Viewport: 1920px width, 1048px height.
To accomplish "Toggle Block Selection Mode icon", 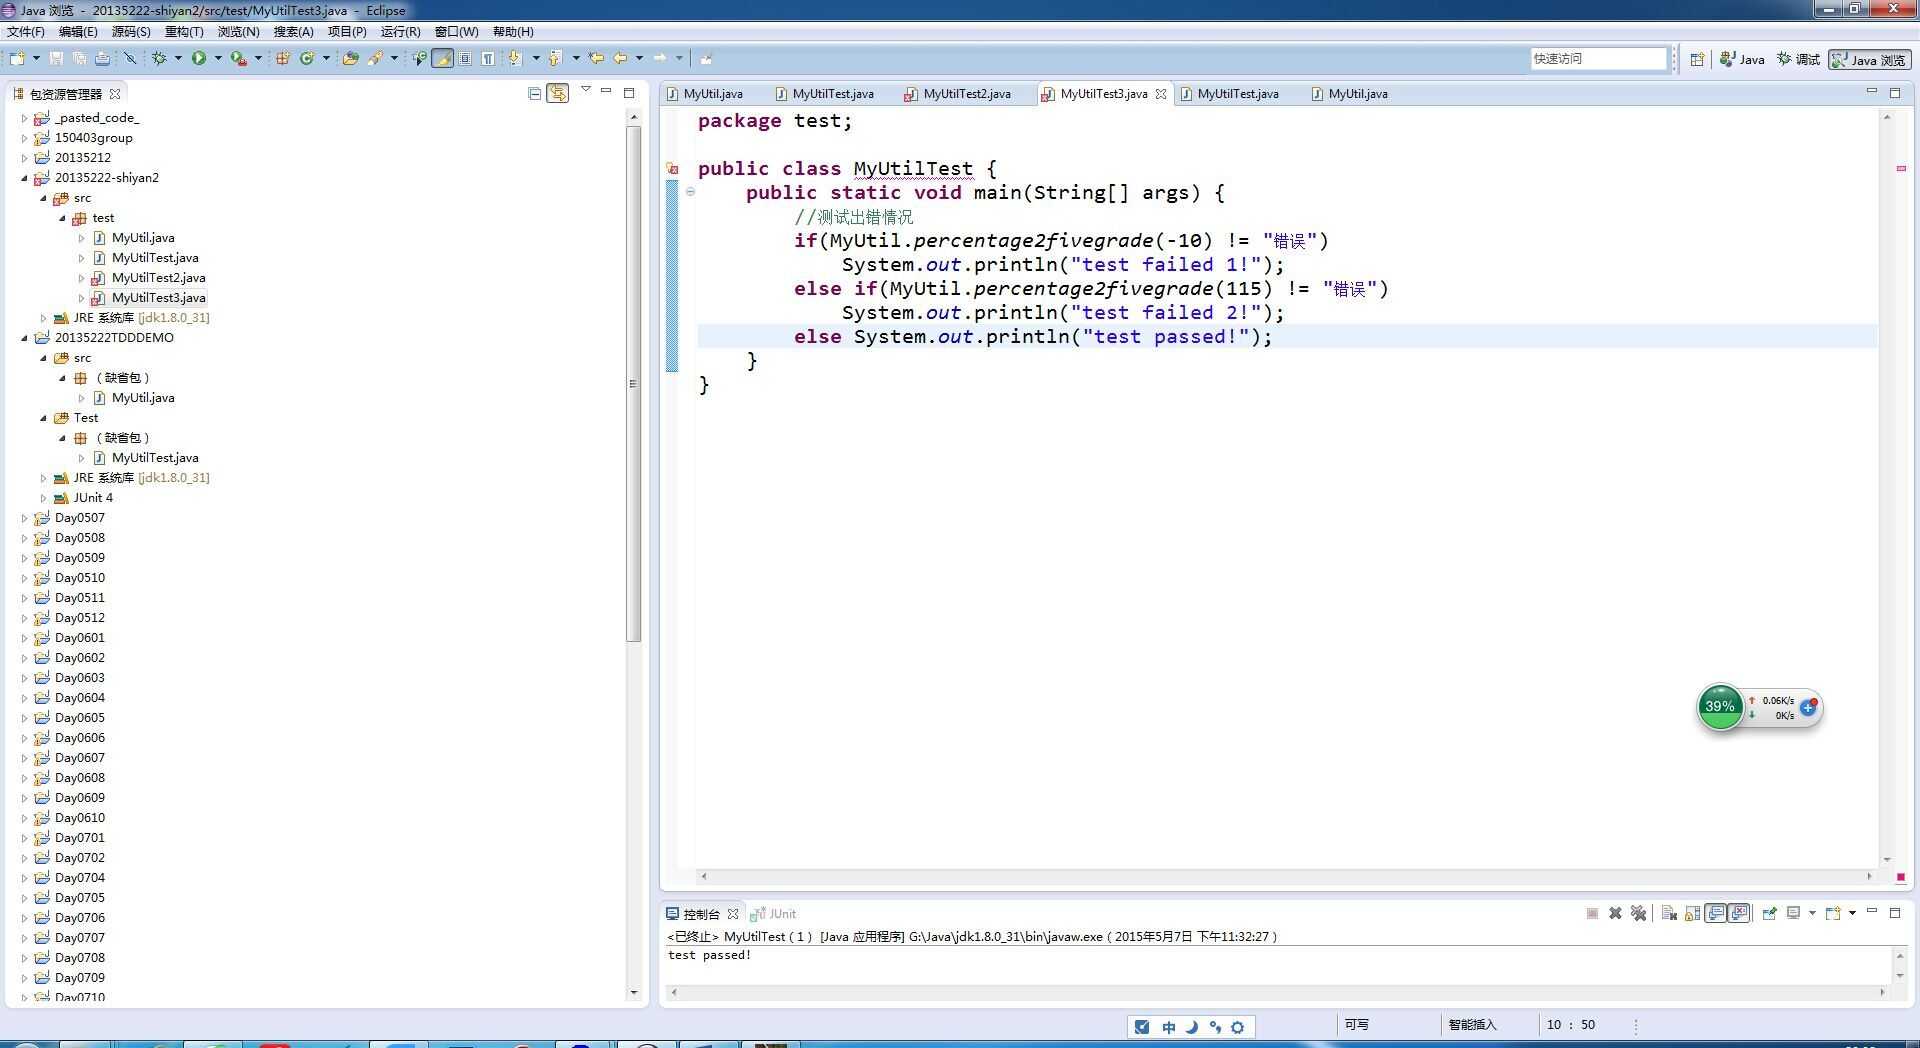I will (465, 58).
